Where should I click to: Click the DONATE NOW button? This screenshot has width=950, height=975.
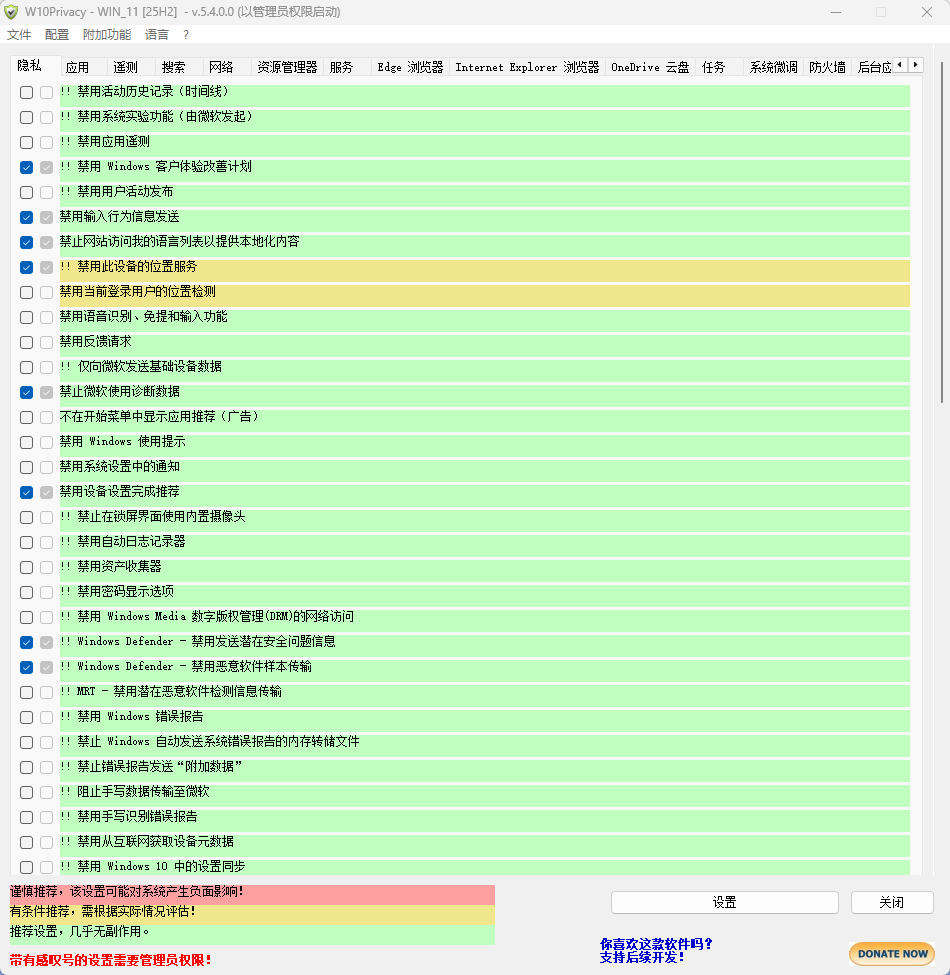click(892, 954)
